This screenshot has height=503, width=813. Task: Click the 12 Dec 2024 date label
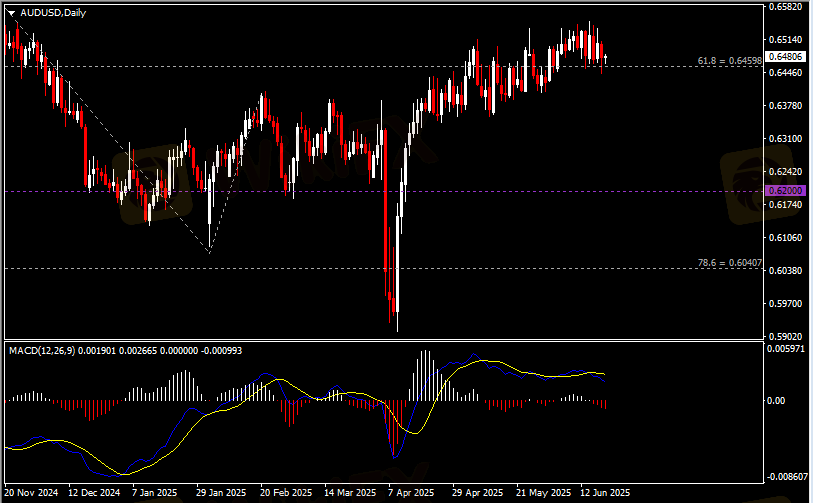(94, 492)
